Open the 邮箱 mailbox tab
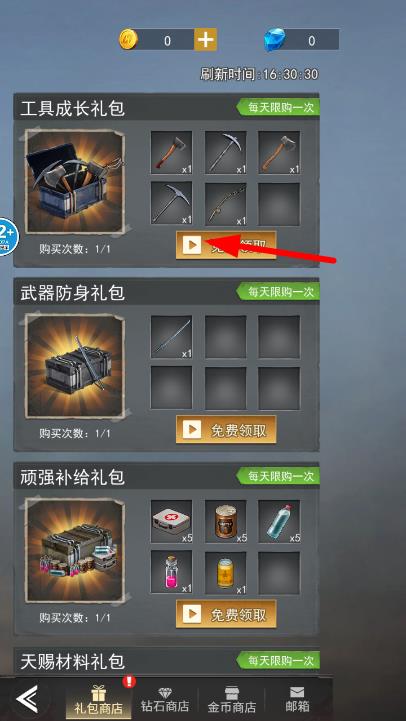The width and height of the screenshot is (406, 721). pos(297,699)
